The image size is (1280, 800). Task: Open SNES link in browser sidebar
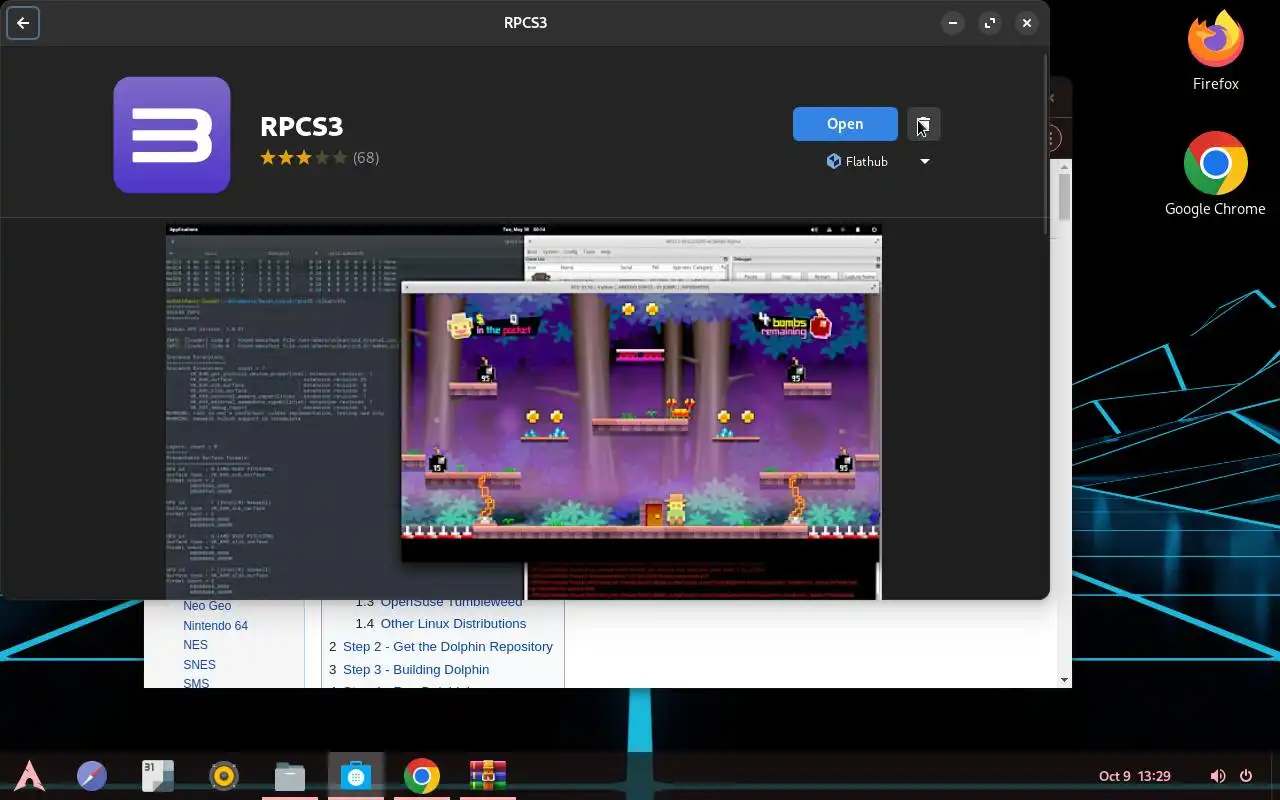click(199, 664)
